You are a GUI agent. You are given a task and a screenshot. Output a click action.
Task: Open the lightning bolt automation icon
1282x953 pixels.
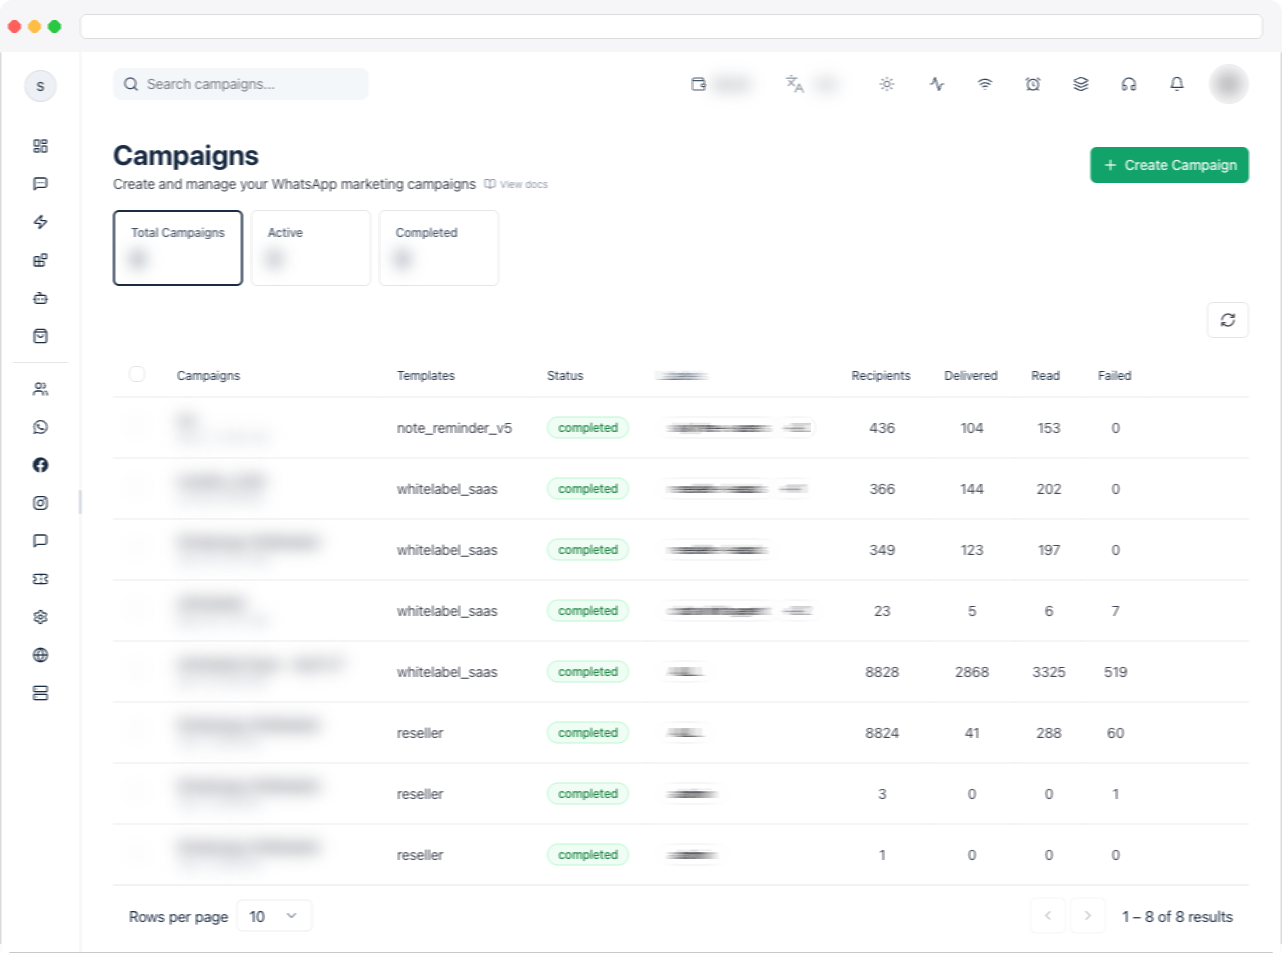coord(40,222)
